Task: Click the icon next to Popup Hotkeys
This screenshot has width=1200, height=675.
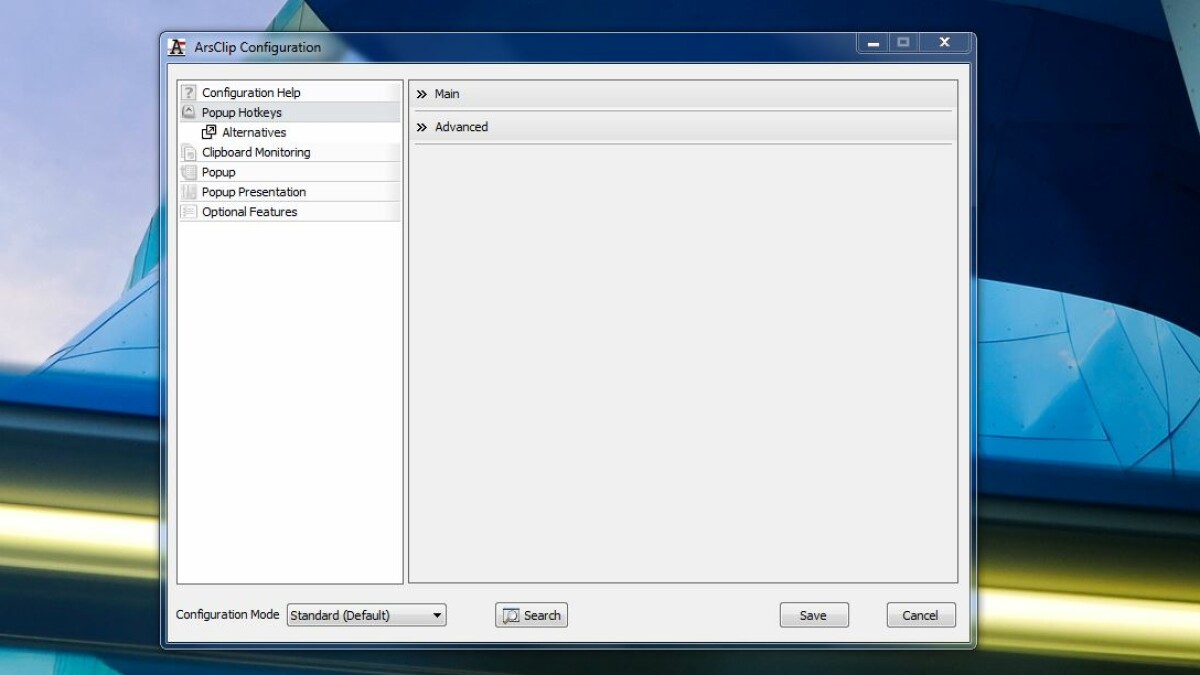Action: click(x=189, y=112)
